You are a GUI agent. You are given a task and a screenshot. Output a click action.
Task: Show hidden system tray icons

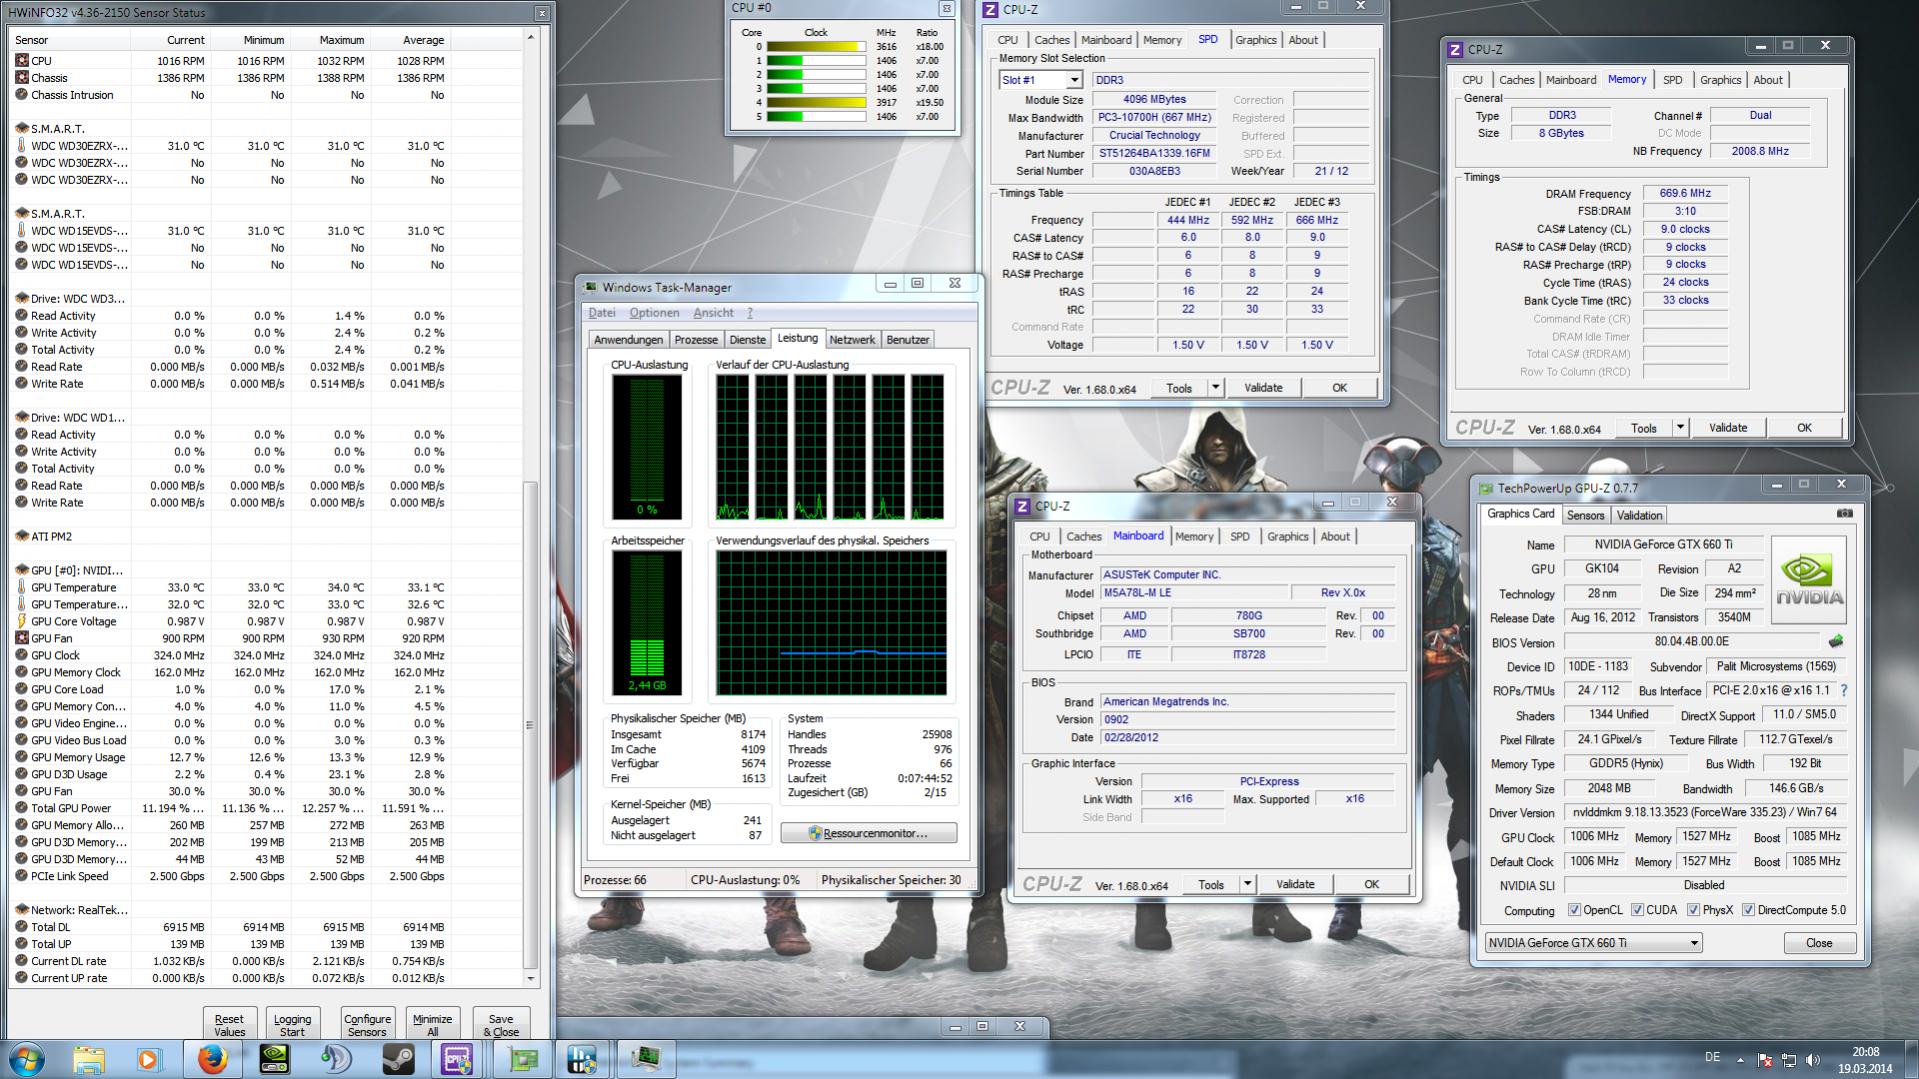1740,1059
